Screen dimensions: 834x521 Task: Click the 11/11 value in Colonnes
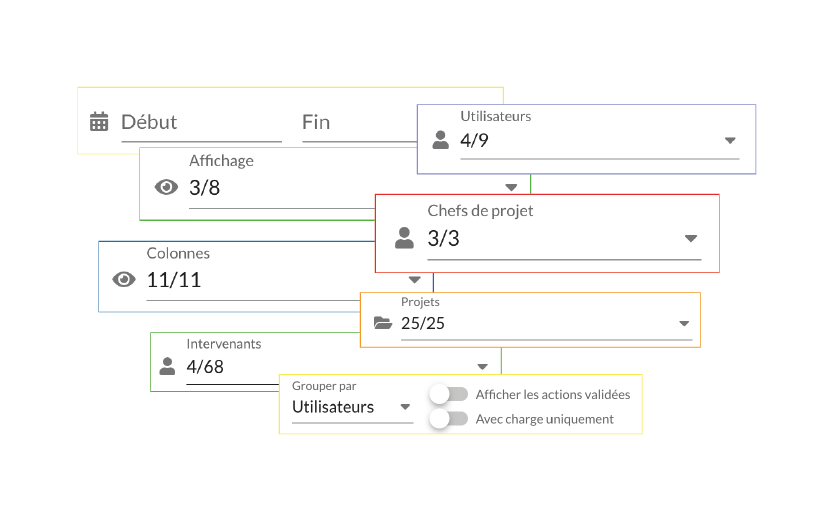click(174, 280)
